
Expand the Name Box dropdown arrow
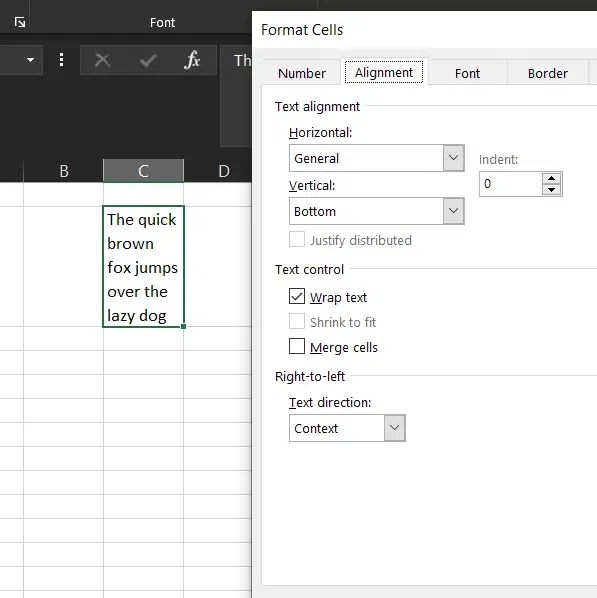click(x=30, y=60)
